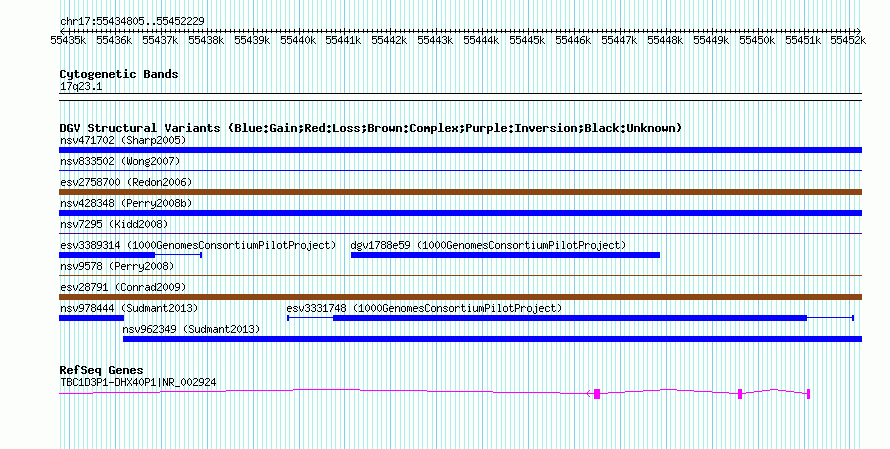Select the esv2758700 brown complex bar
890x449 pixels.
coord(460,192)
